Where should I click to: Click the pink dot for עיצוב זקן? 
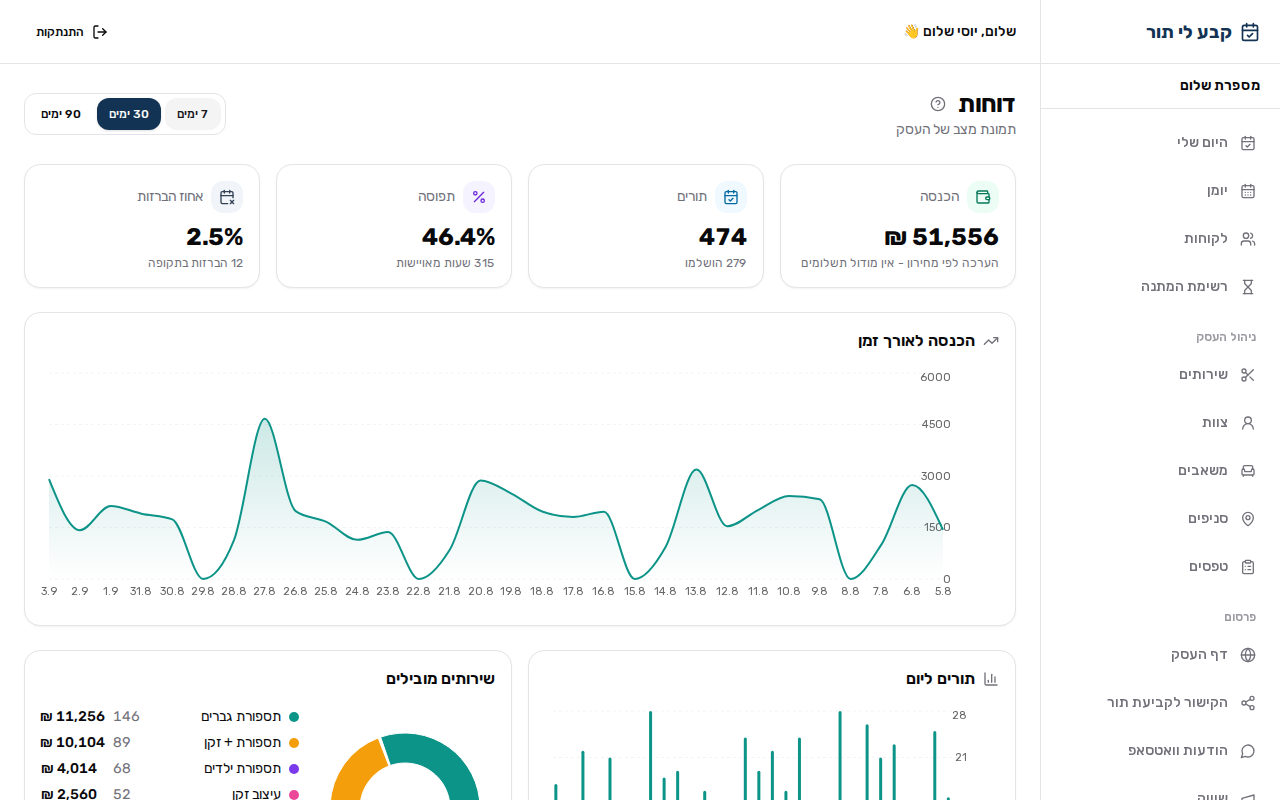coord(294,795)
